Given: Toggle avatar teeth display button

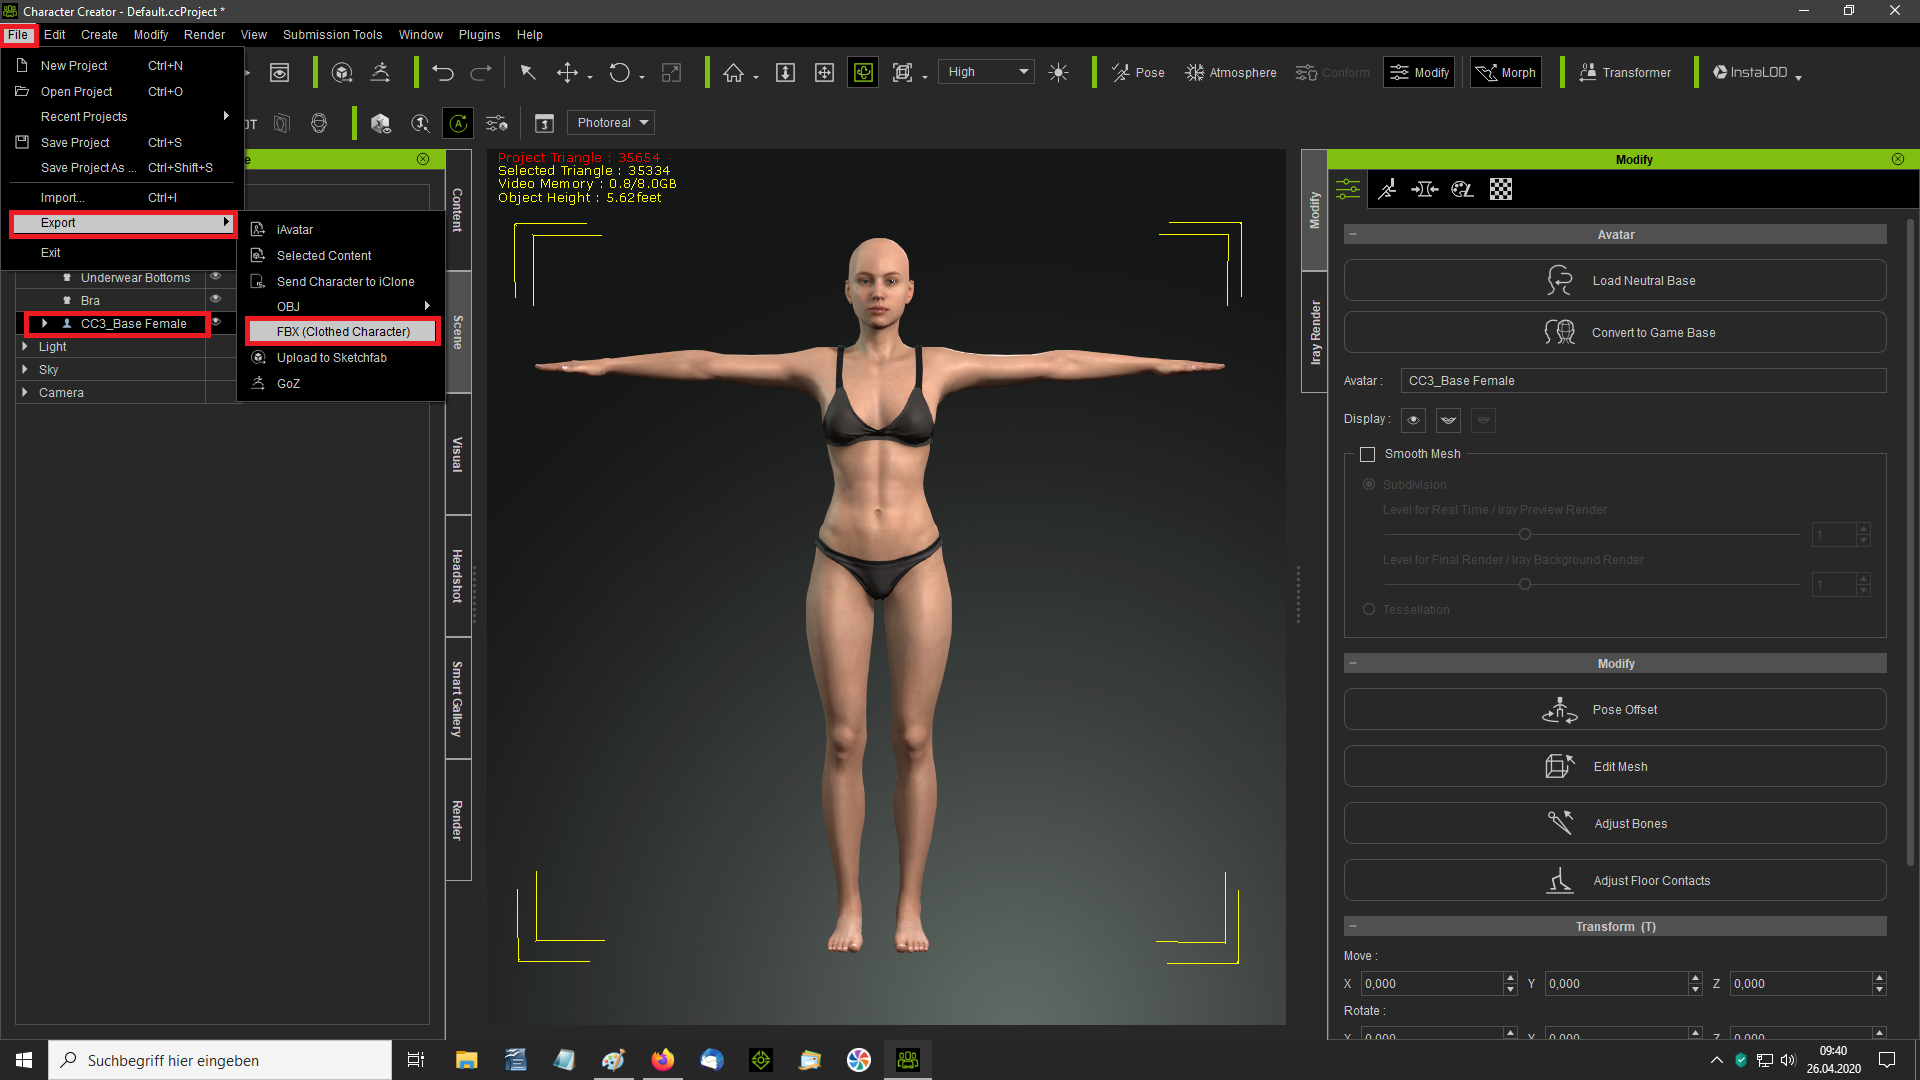Looking at the screenshot, I should coord(1448,420).
